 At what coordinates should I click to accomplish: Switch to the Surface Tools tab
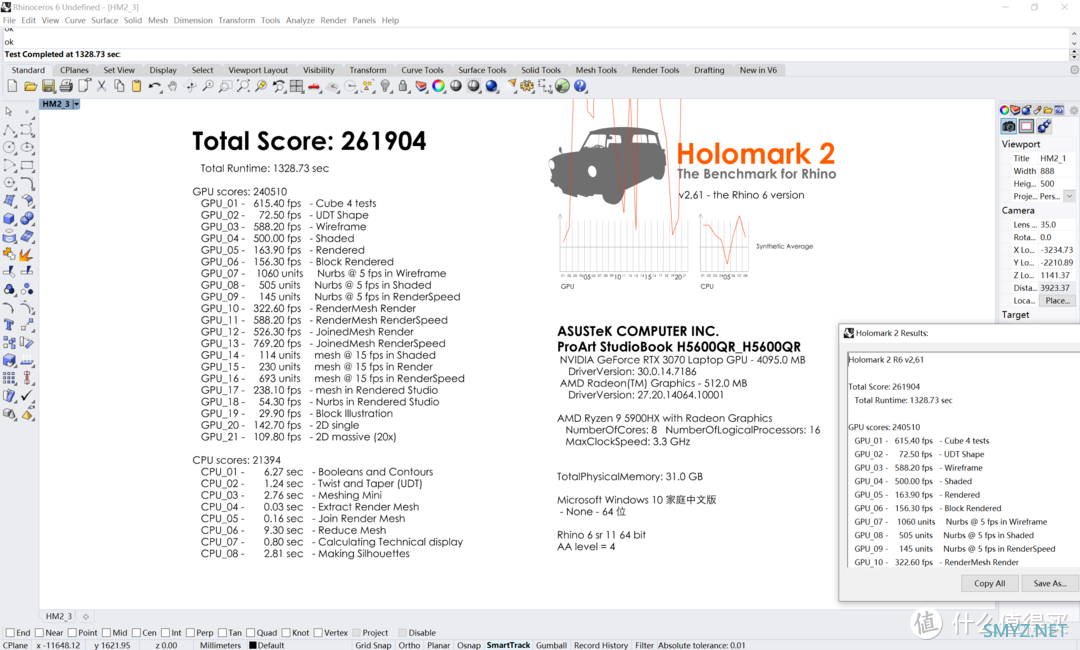click(x=482, y=70)
